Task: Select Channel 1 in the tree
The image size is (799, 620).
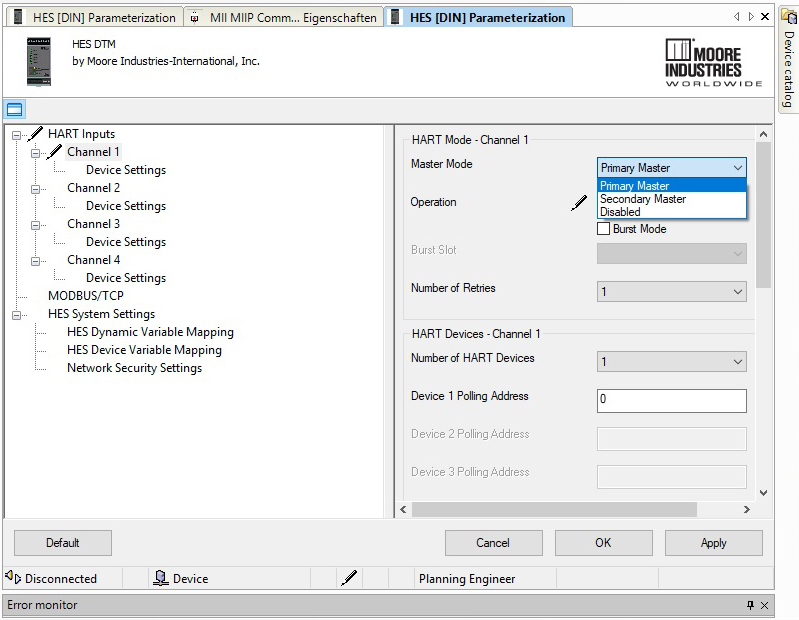Action: click(x=94, y=152)
